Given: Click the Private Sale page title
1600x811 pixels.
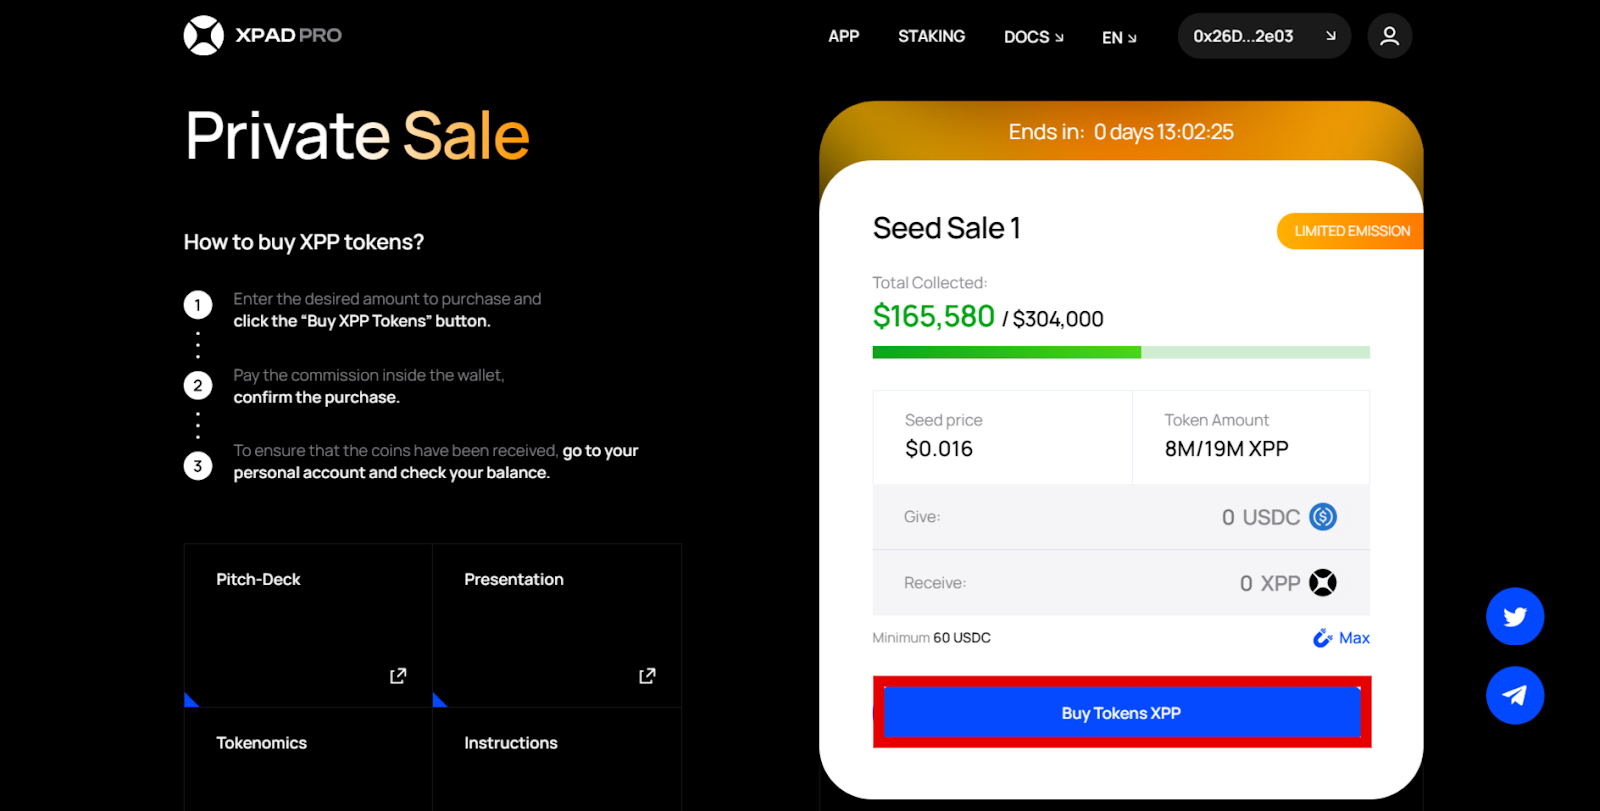Looking at the screenshot, I should pyautogui.click(x=357, y=136).
